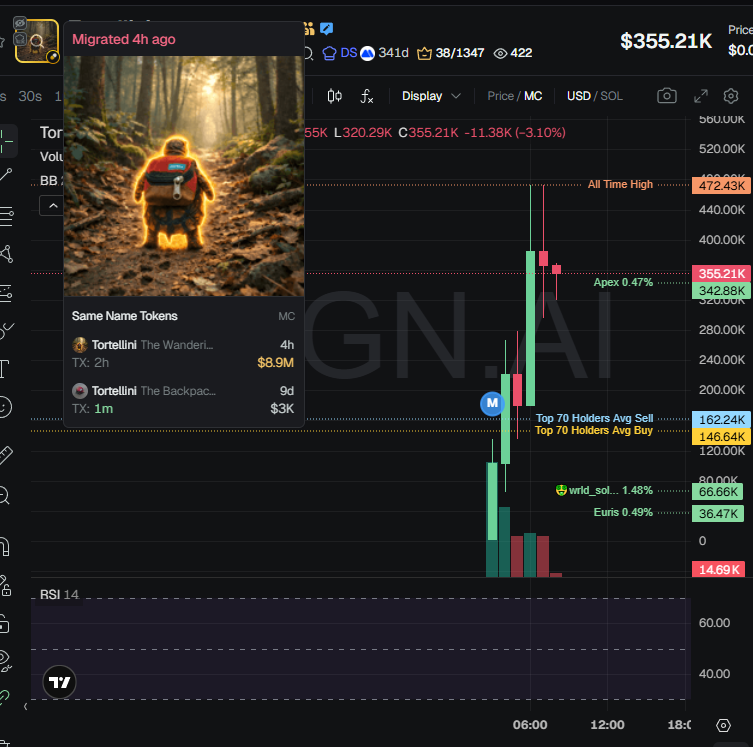This screenshot has width=753, height=747.
Task: Select SOL currency display
Action: coord(611,96)
